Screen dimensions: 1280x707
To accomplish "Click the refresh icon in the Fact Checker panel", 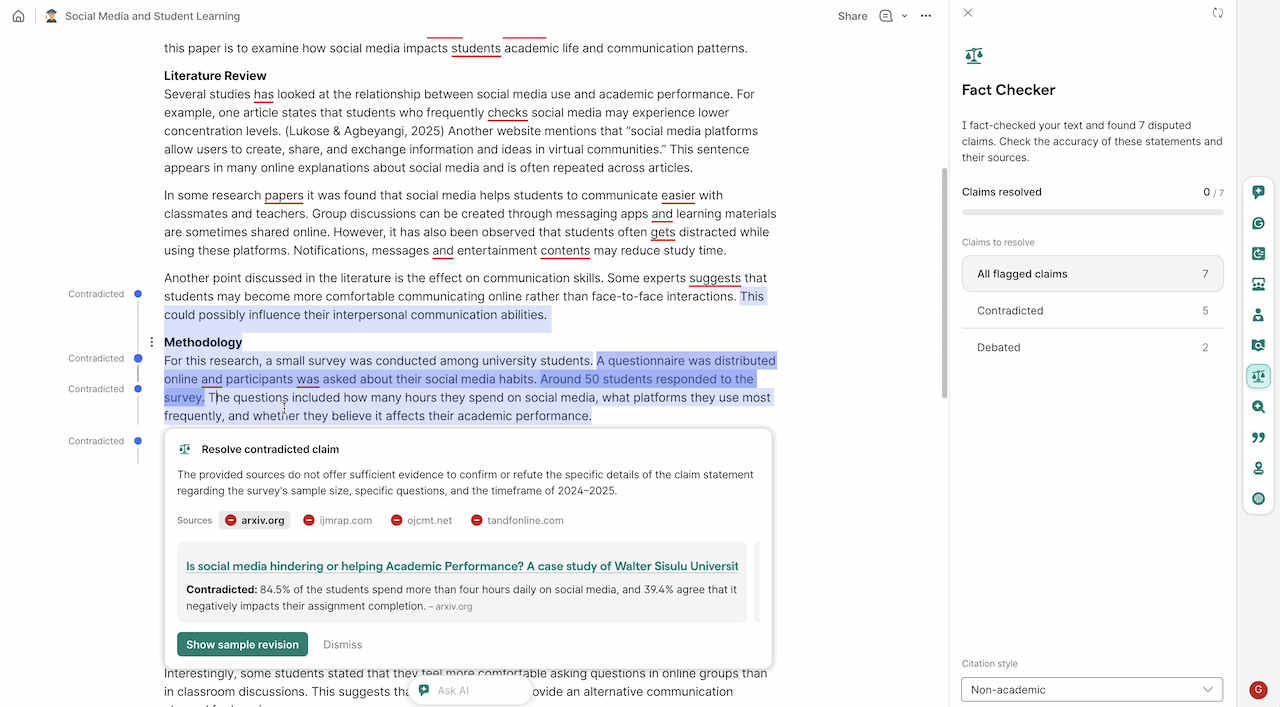I will 1218,13.
